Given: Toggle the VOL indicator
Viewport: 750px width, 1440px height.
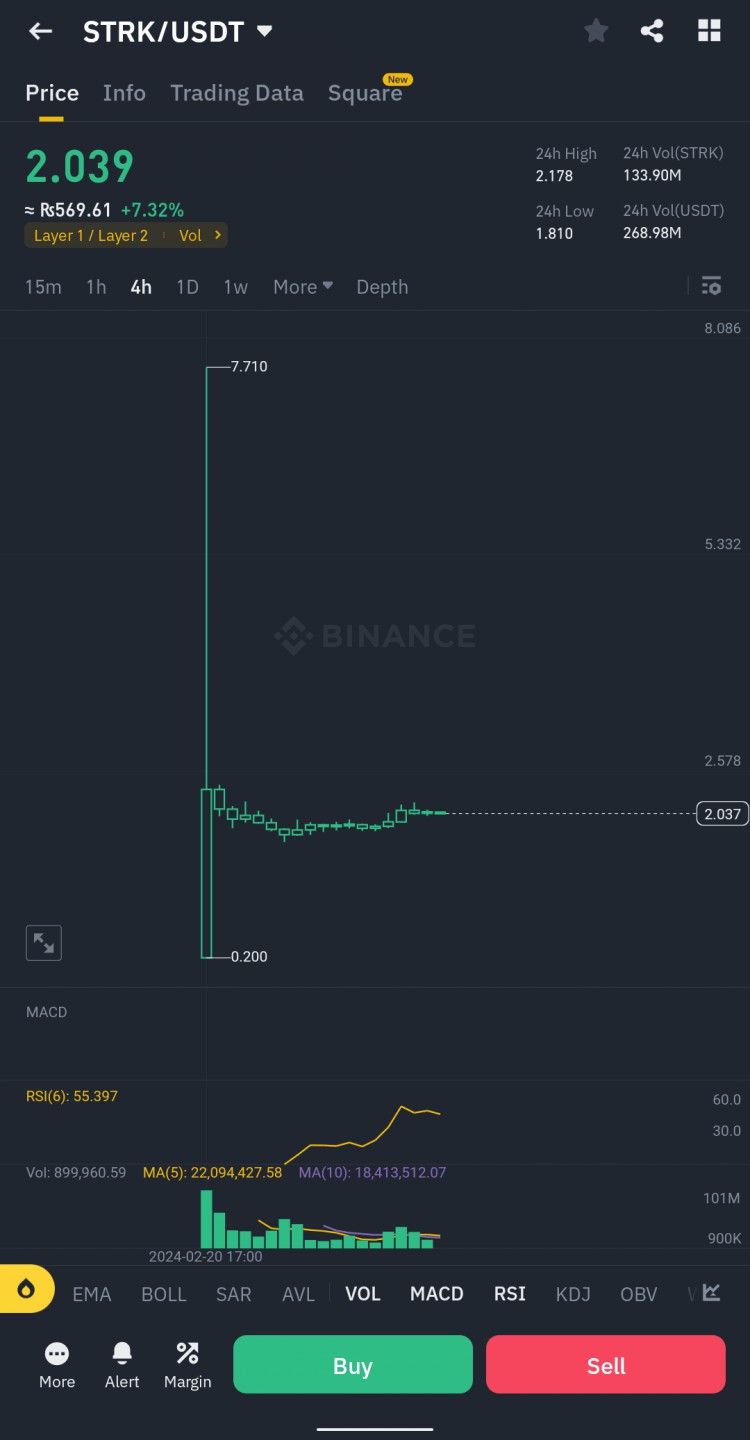Looking at the screenshot, I should (363, 1294).
